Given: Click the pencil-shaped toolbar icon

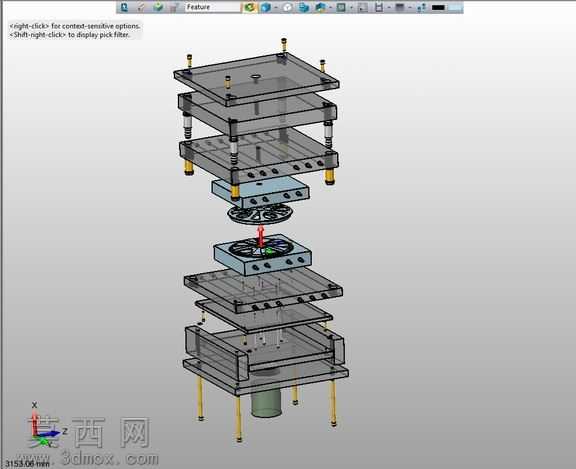Looking at the screenshot, I should (x=141, y=7).
